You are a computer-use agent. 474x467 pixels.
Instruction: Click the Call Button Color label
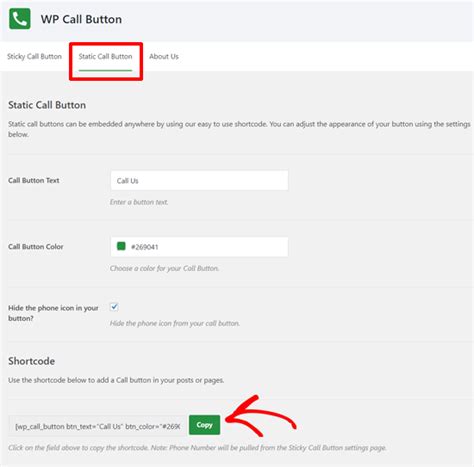36,247
